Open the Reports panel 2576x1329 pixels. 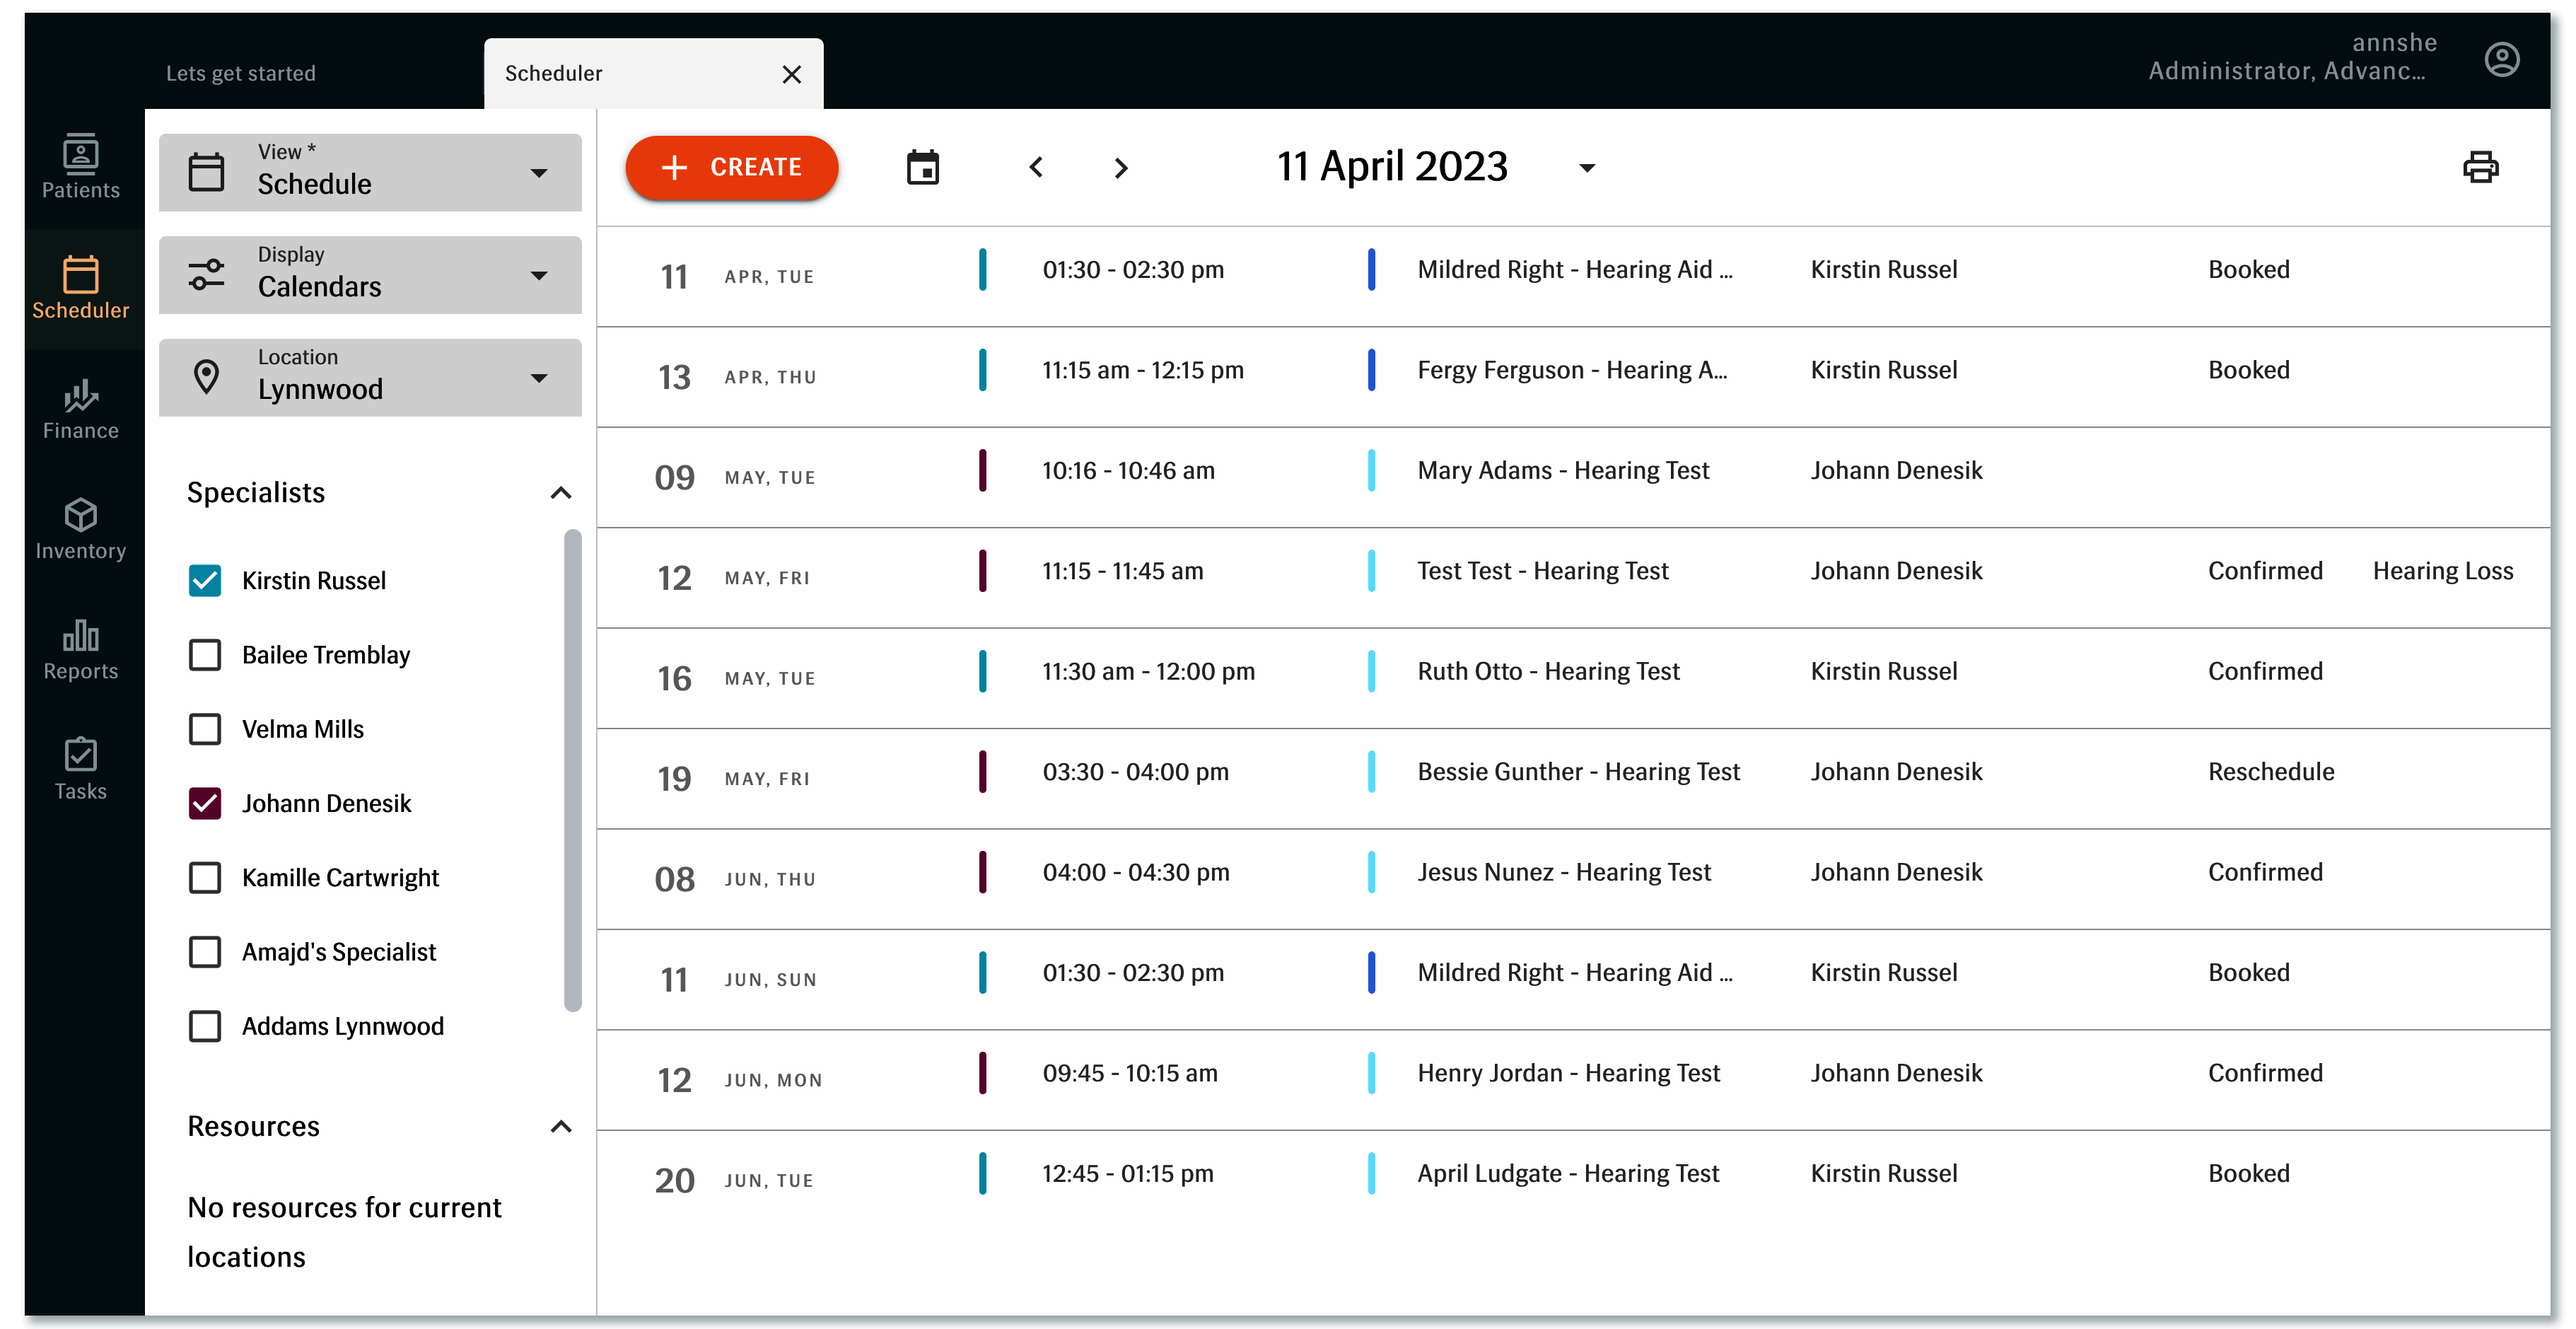pos(80,648)
